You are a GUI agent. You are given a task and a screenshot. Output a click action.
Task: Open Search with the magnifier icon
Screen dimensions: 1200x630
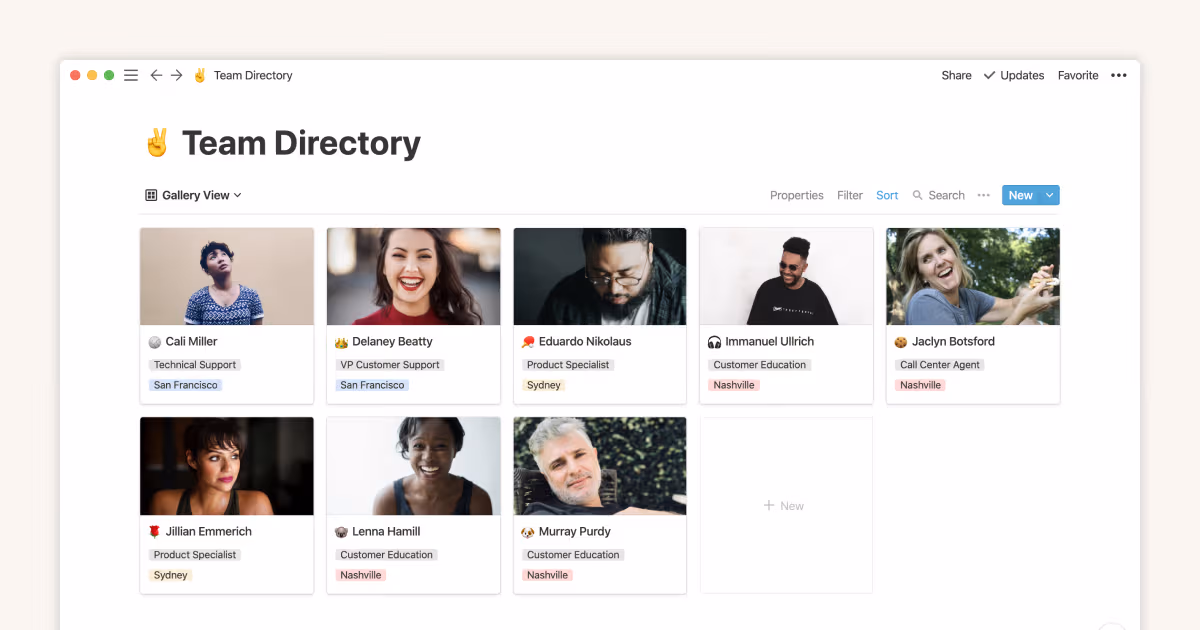tap(917, 195)
